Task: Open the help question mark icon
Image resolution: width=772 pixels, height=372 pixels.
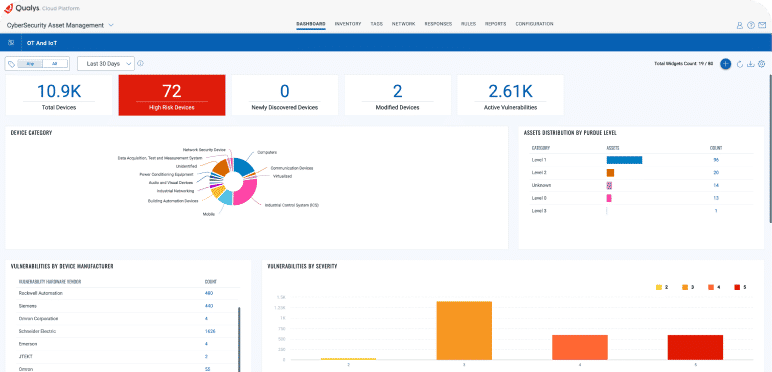Action: pyautogui.click(x=751, y=26)
